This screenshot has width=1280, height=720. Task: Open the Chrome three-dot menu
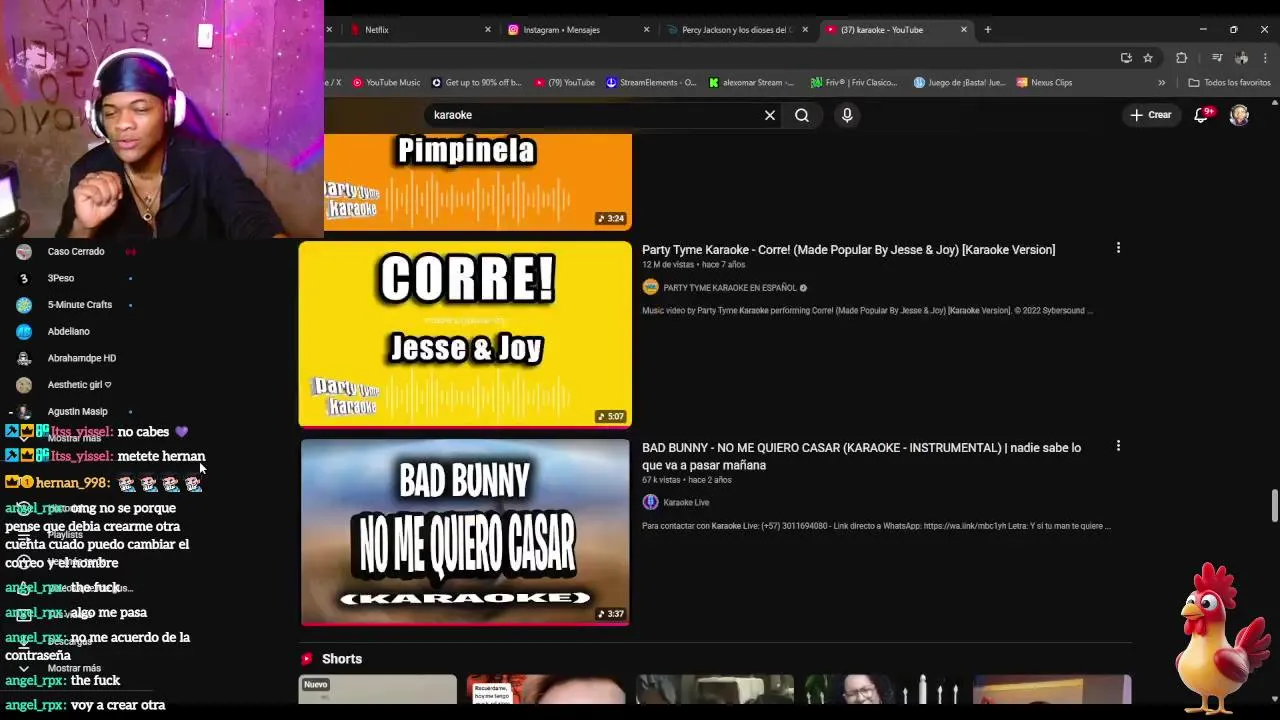pos(1265,58)
